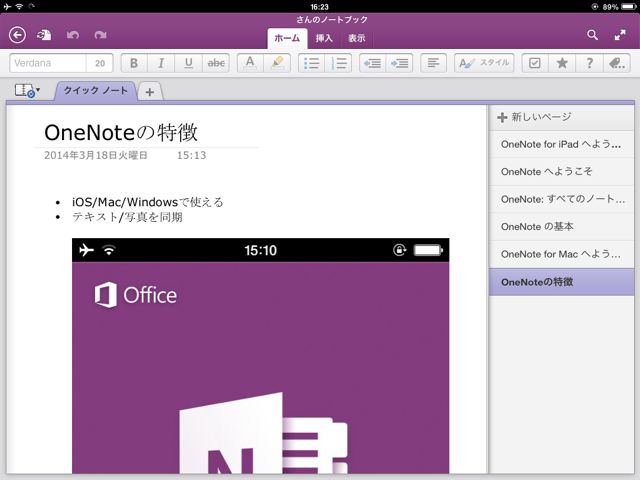
Task: Open the OneNote for Mac へよう... page
Action: pos(561,254)
